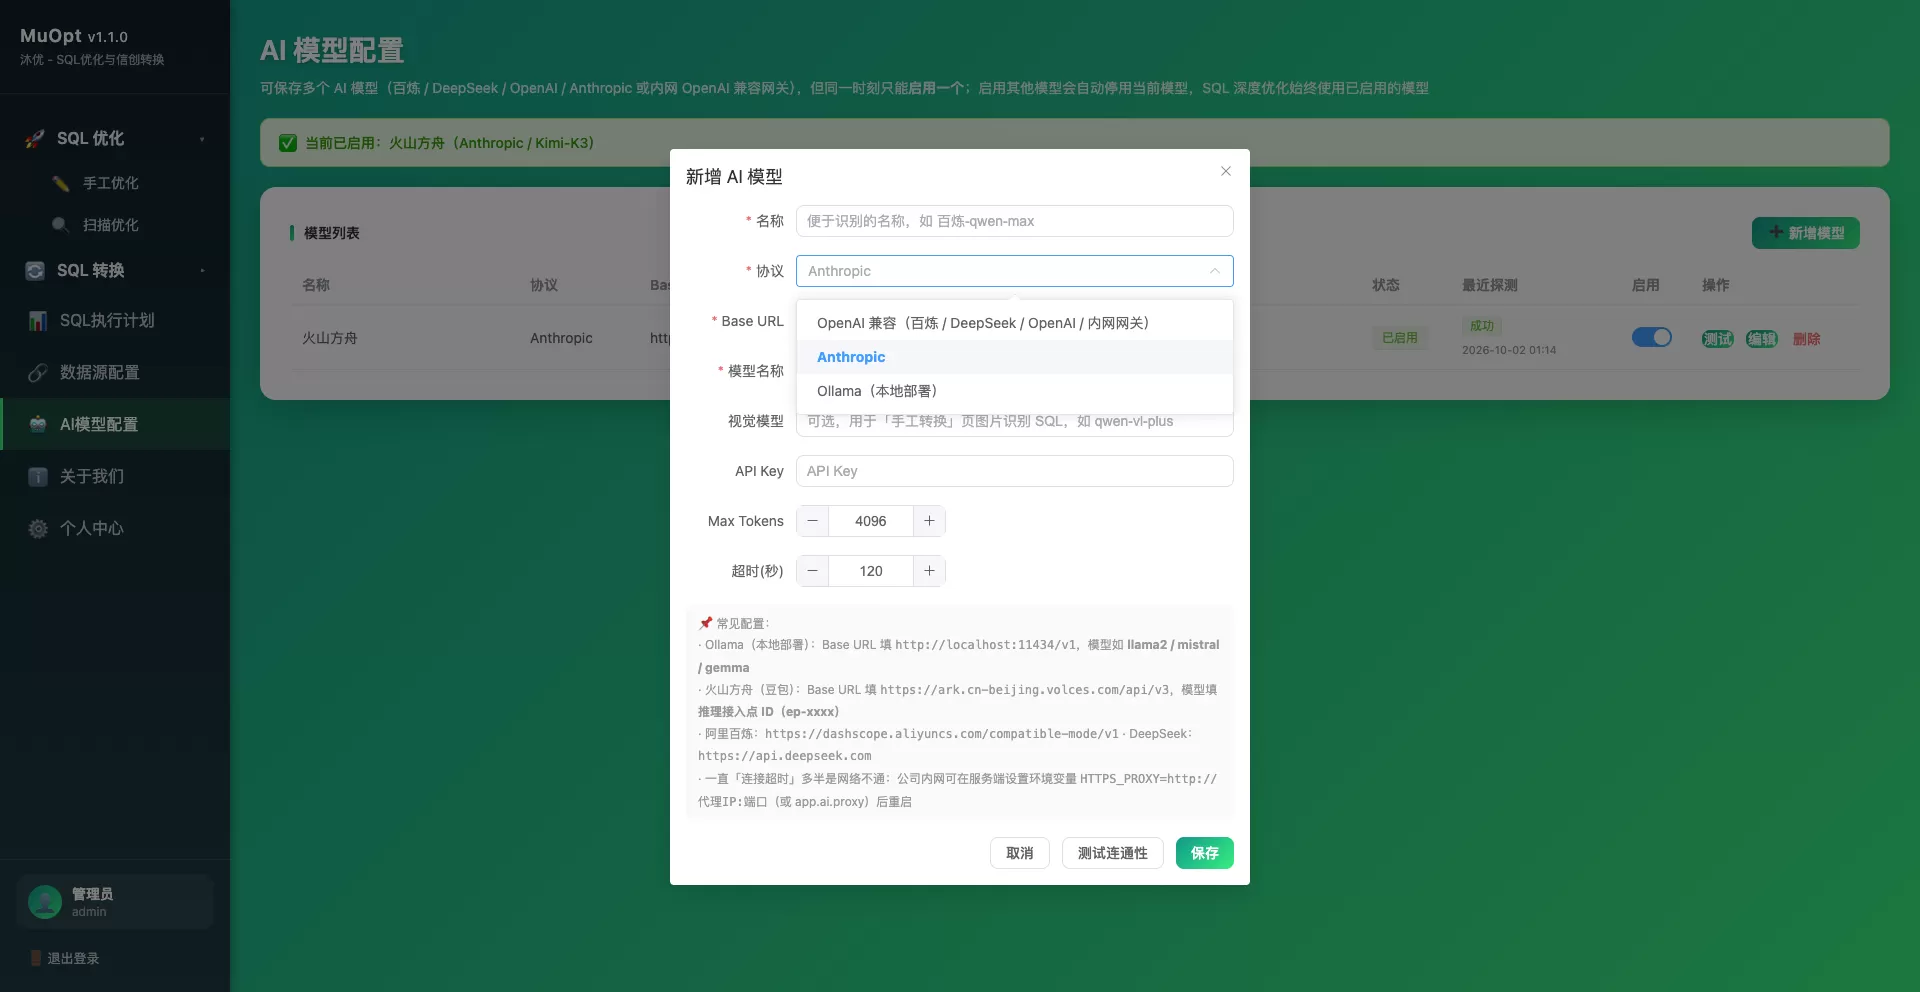The height and width of the screenshot is (992, 1920).
Task: Click the 超时(秒) value field
Action: tap(871, 571)
